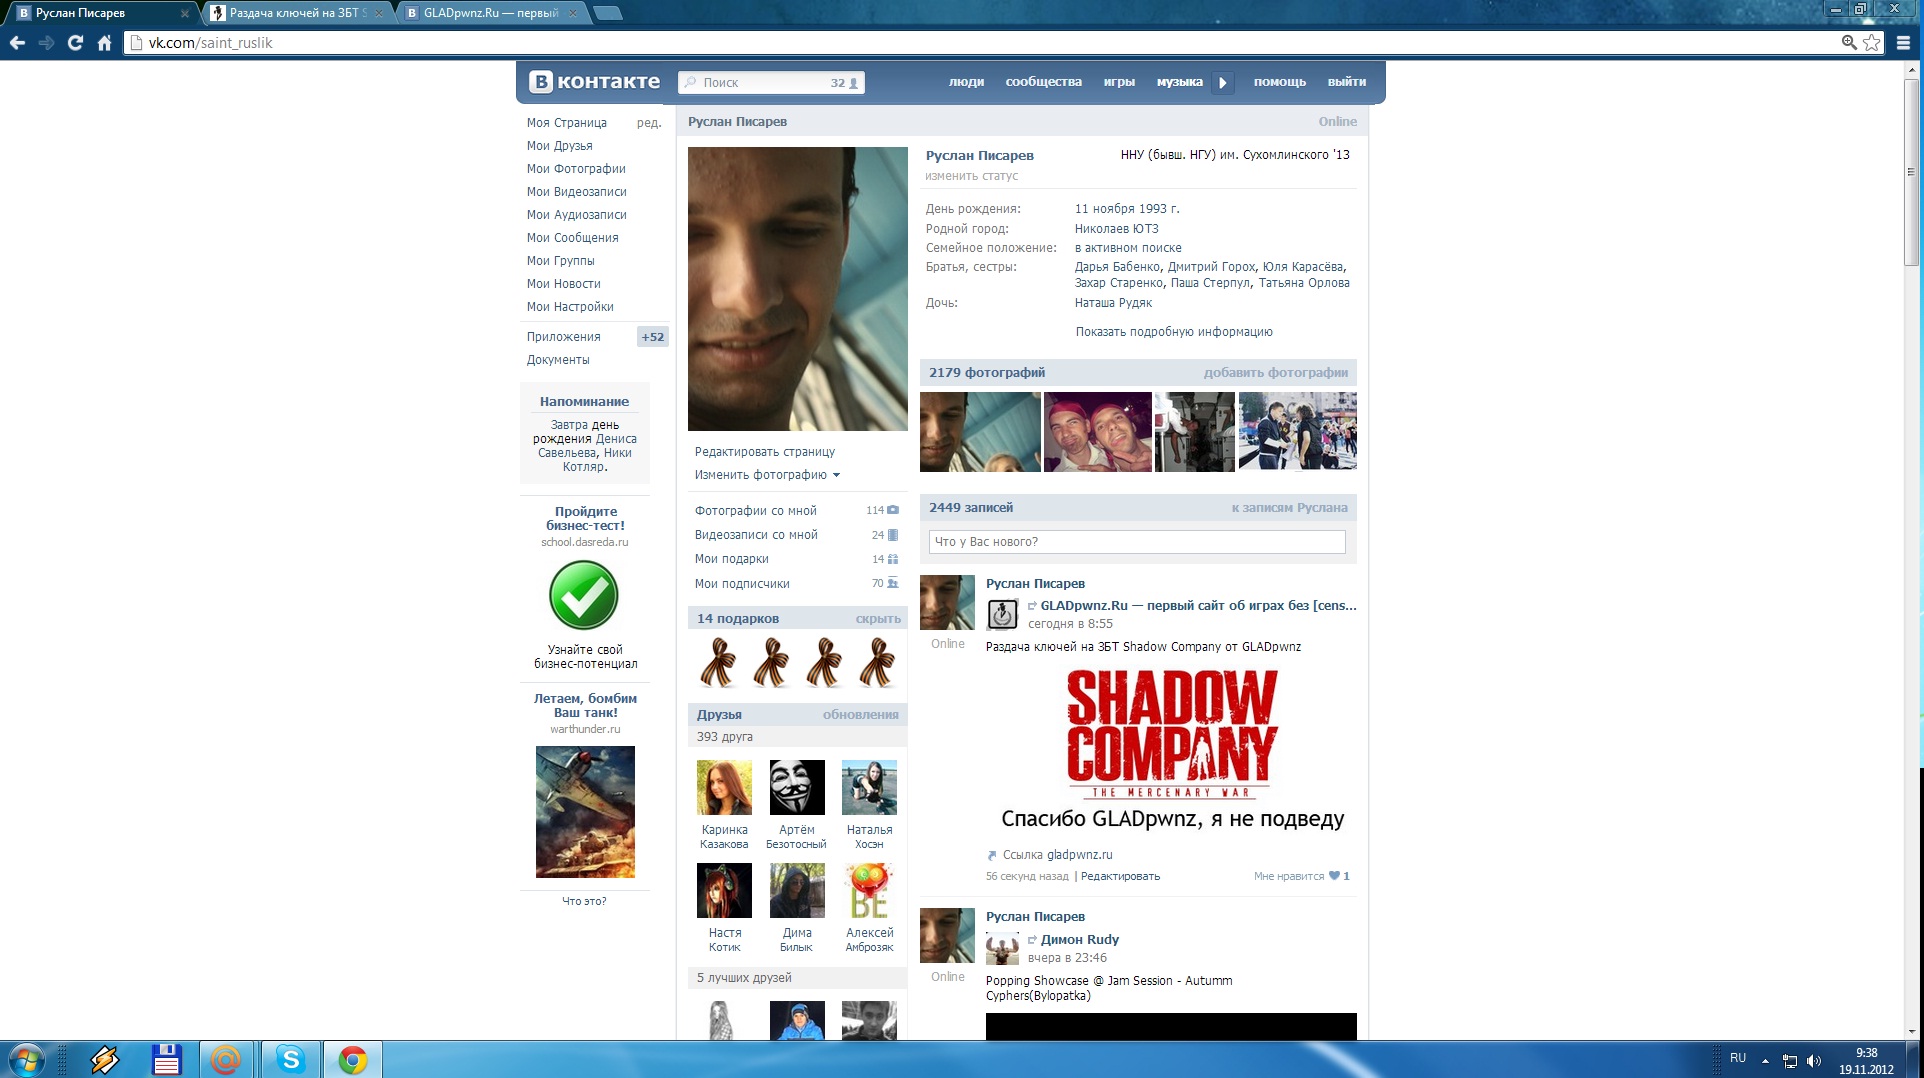
Task: Click the music play arrow button in header
Action: pyautogui.click(x=1222, y=83)
